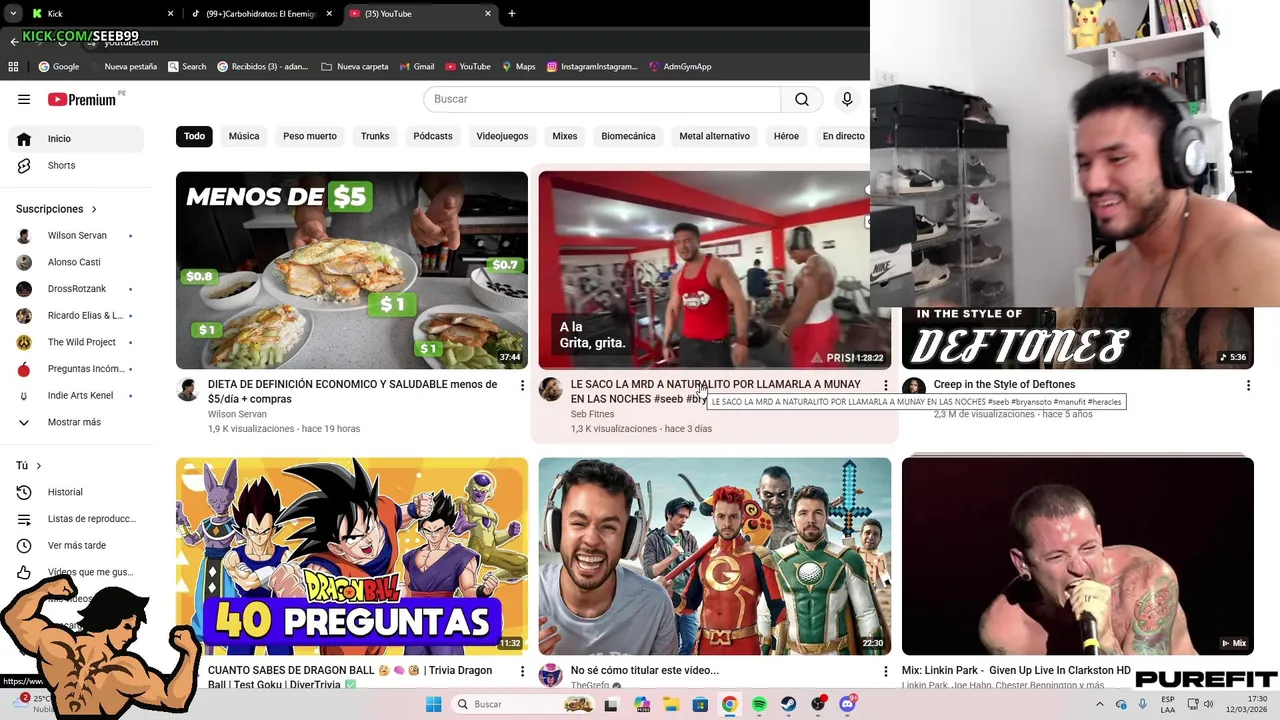The height and width of the screenshot is (720, 1280).
Task: Open the Linkin Park mix thumbnail
Action: (x=1078, y=556)
